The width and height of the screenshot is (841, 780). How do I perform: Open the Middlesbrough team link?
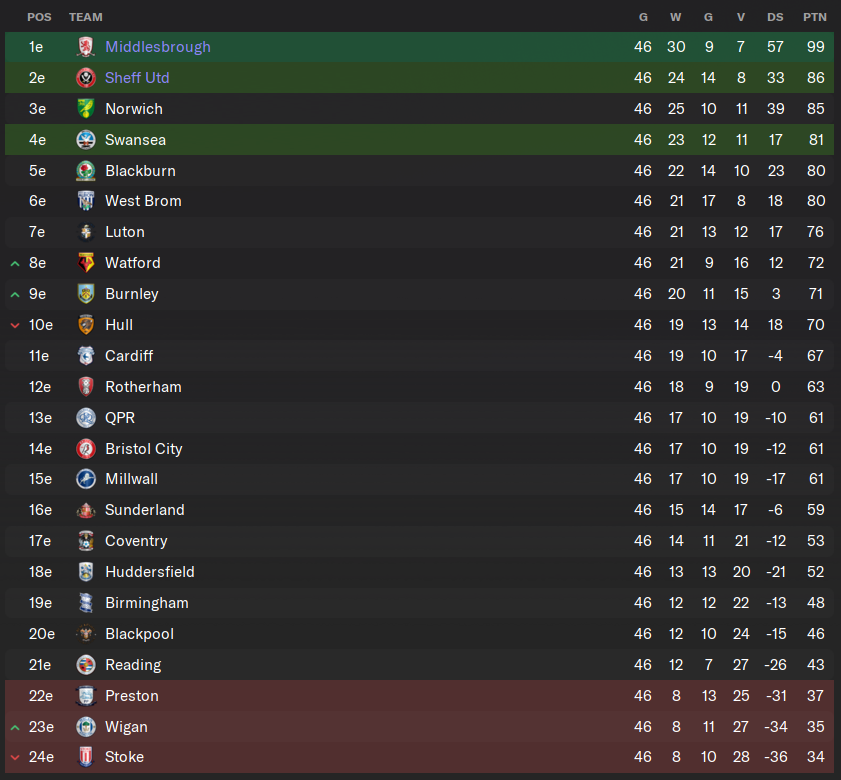(158, 47)
